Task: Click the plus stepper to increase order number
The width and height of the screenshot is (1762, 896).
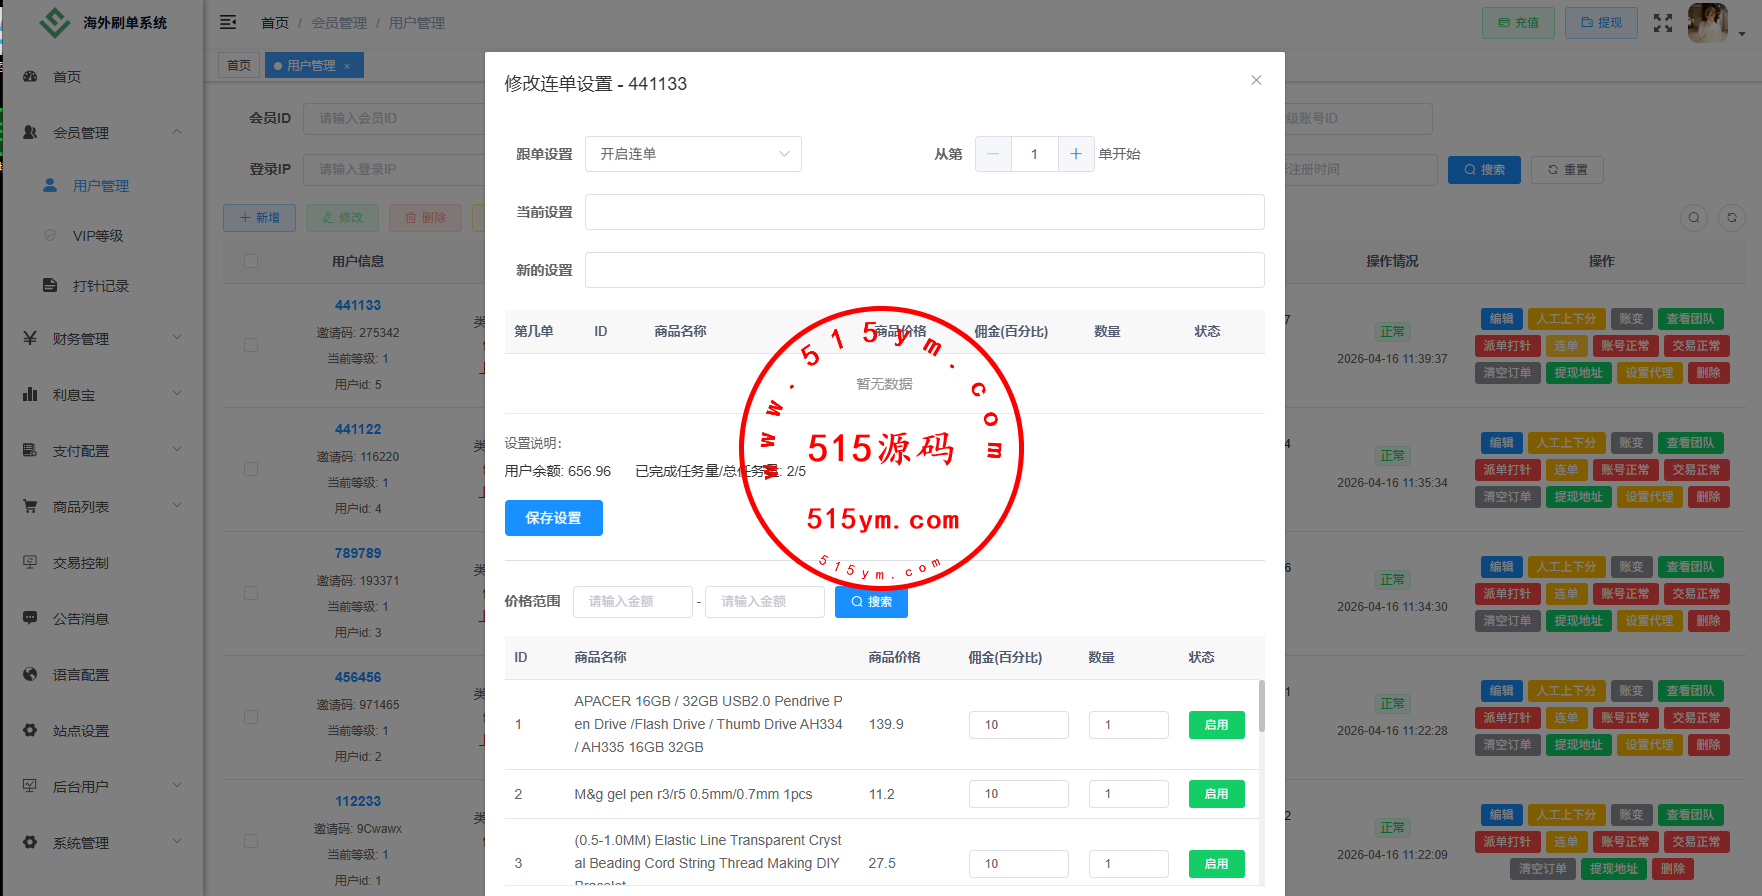Action: pos(1075,154)
